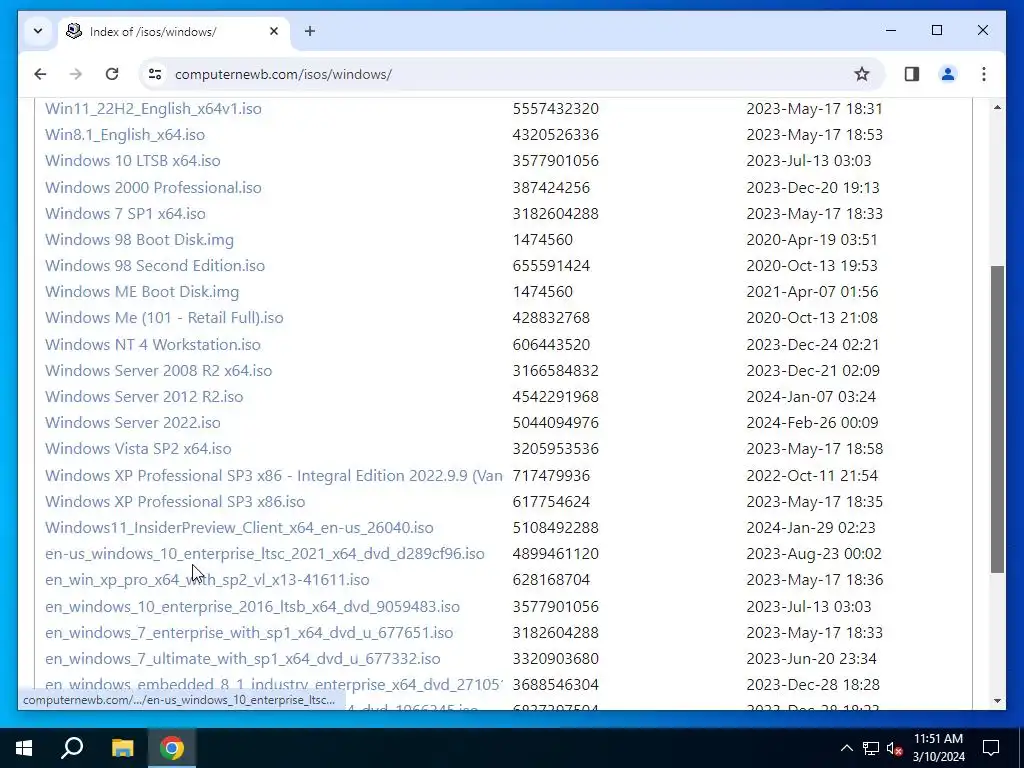This screenshot has height=768, width=1024.
Task: Click the scrollbar down arrow
Action: (997, 701)
